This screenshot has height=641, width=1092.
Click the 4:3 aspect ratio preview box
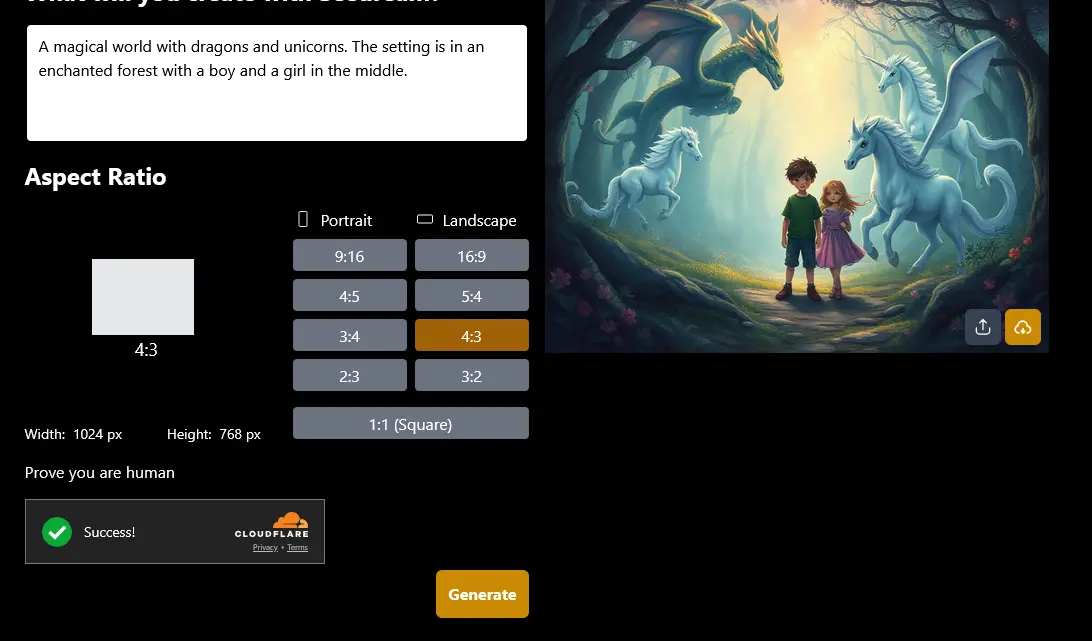tap(143, 297)
